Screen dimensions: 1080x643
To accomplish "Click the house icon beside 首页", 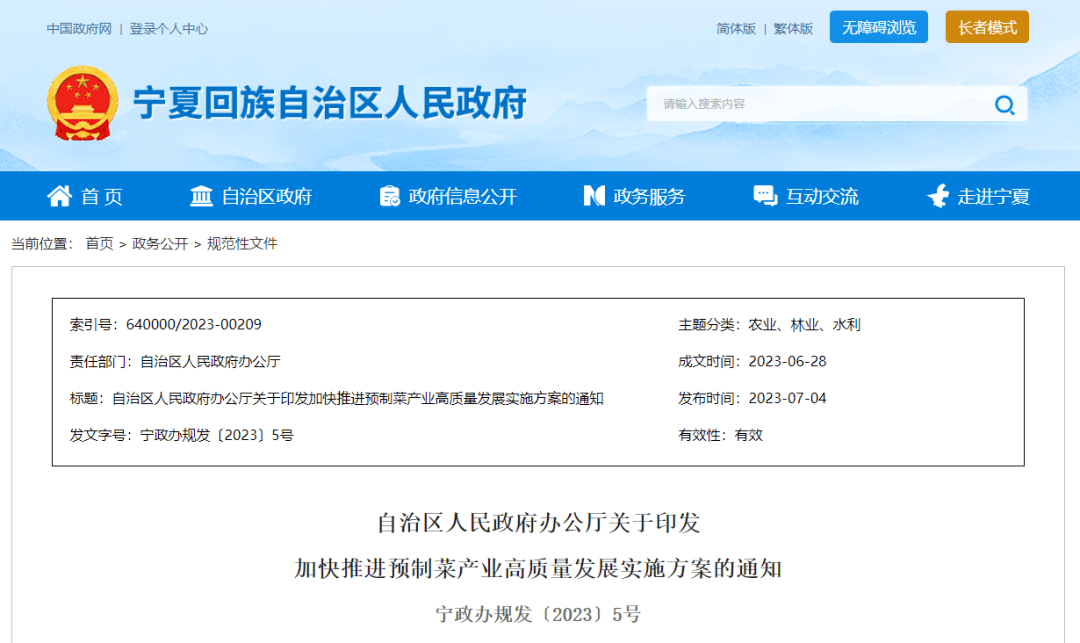I will (60, 196).
